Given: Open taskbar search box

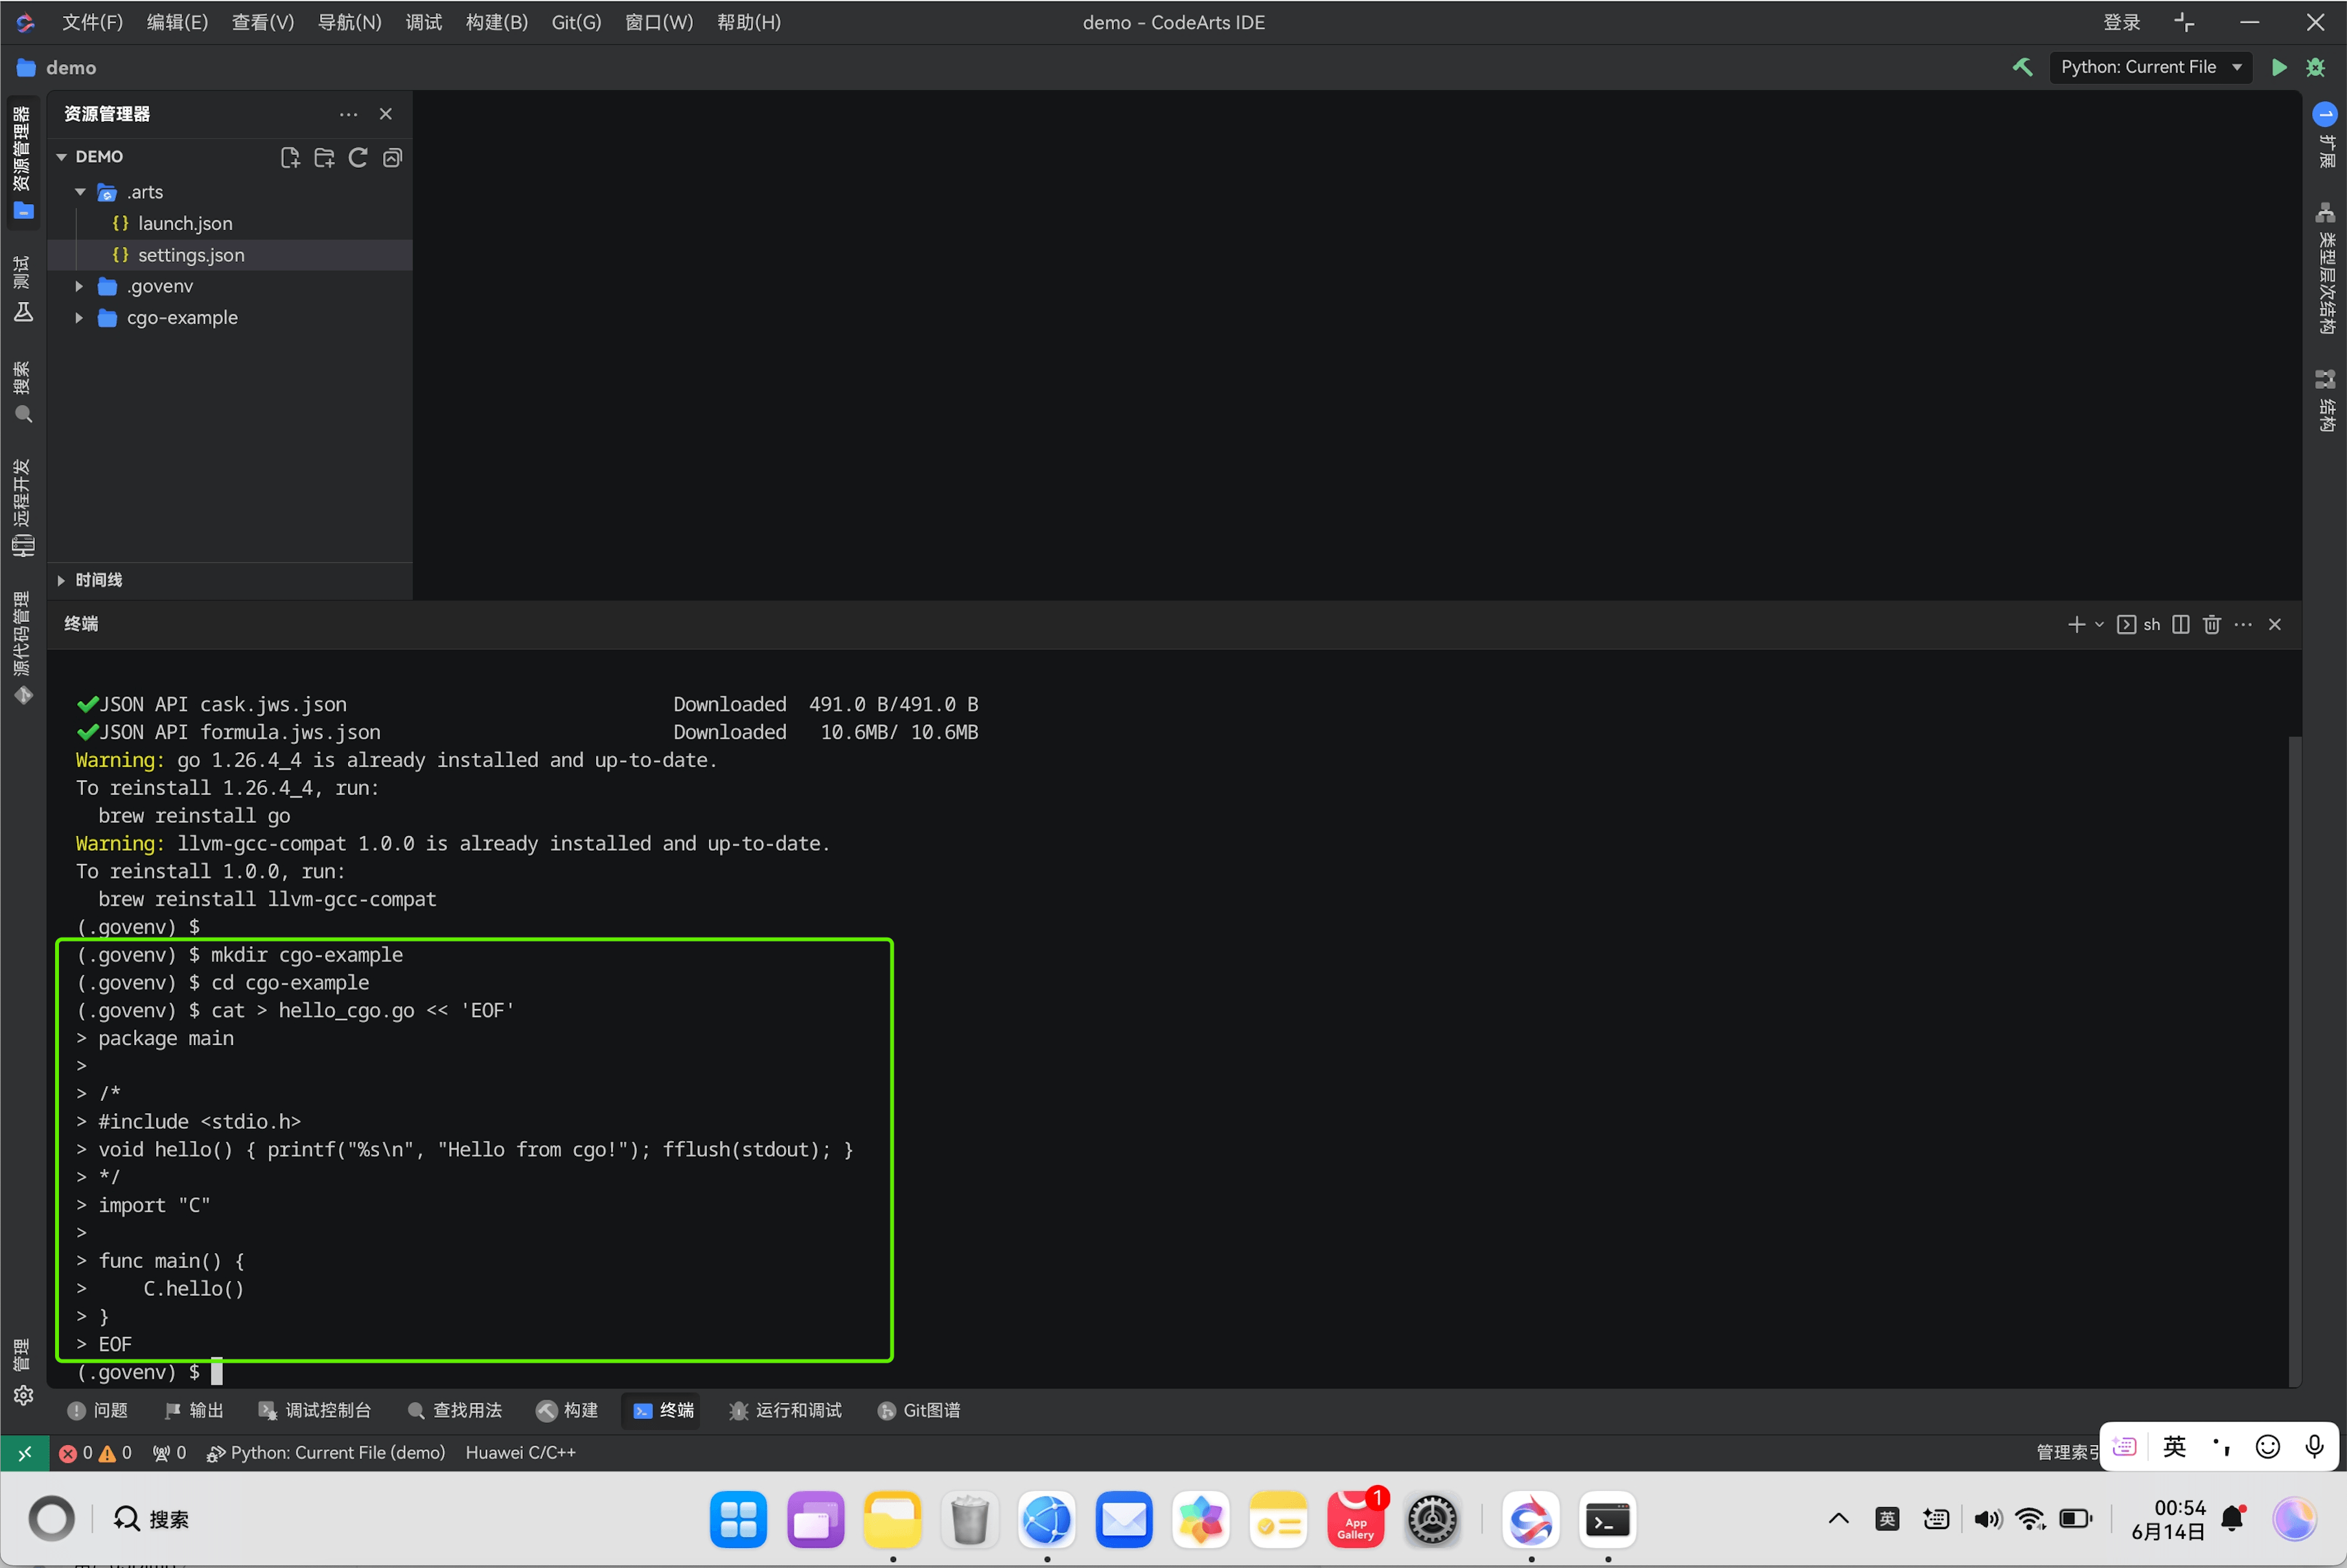Looking at the screenshot, I should pos(152,1519).
